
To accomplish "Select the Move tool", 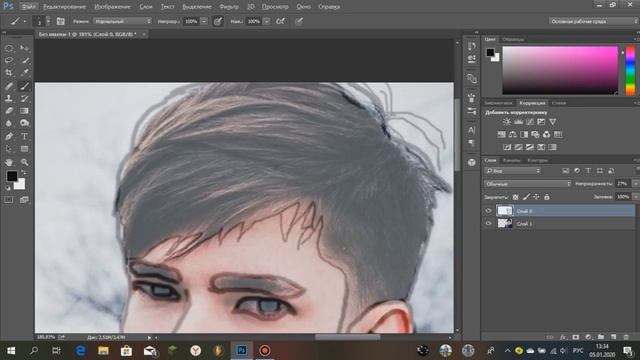I will (x=24, y=49).
